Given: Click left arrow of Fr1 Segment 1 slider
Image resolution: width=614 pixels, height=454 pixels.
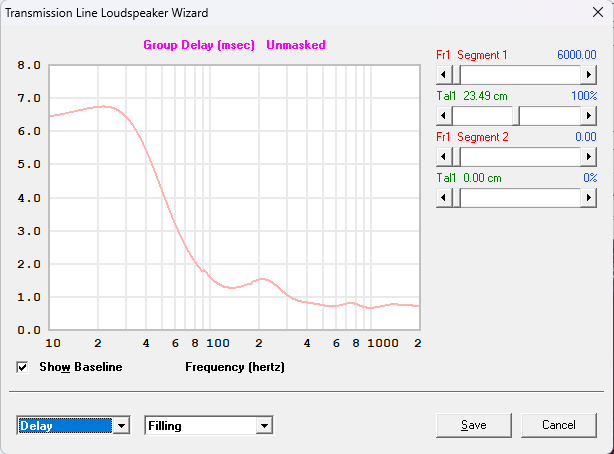Looking at the screenshot, I should click(x=444, y=74).
